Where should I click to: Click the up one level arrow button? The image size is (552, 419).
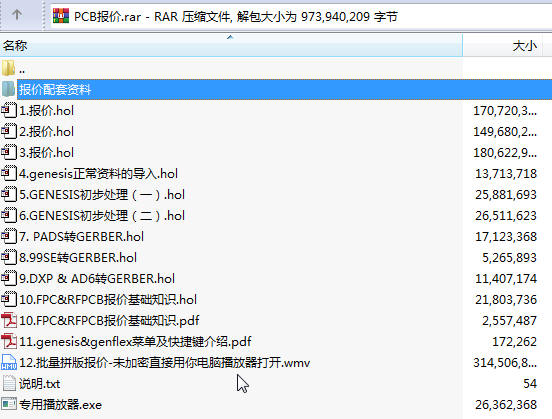coord(17,15)
